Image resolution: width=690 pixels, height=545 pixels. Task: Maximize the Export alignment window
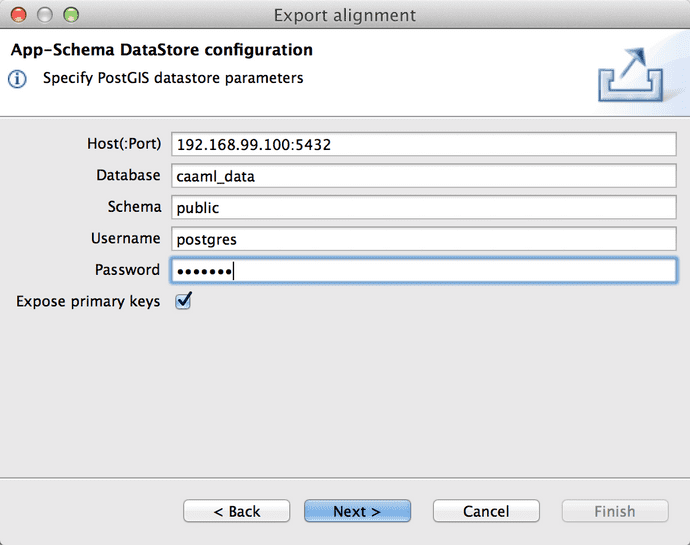point(71,15)
